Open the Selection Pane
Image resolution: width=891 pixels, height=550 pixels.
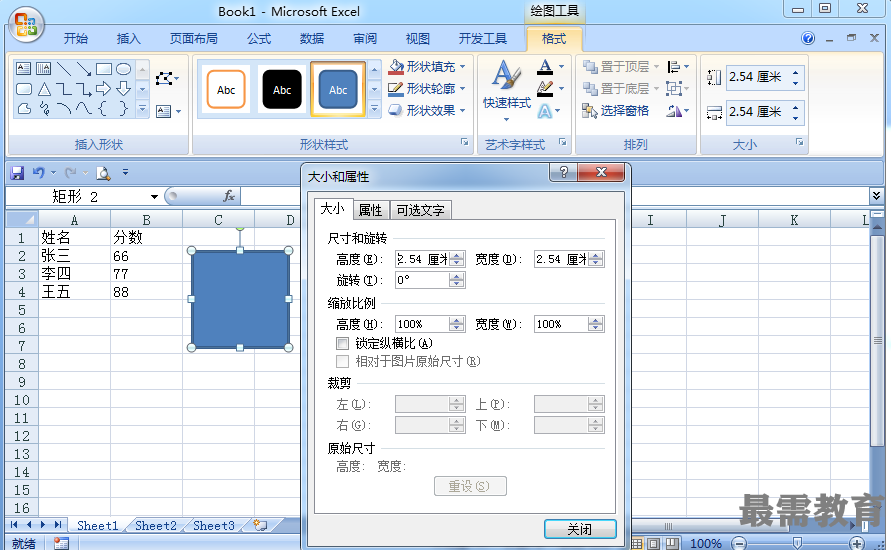point(615,111)
